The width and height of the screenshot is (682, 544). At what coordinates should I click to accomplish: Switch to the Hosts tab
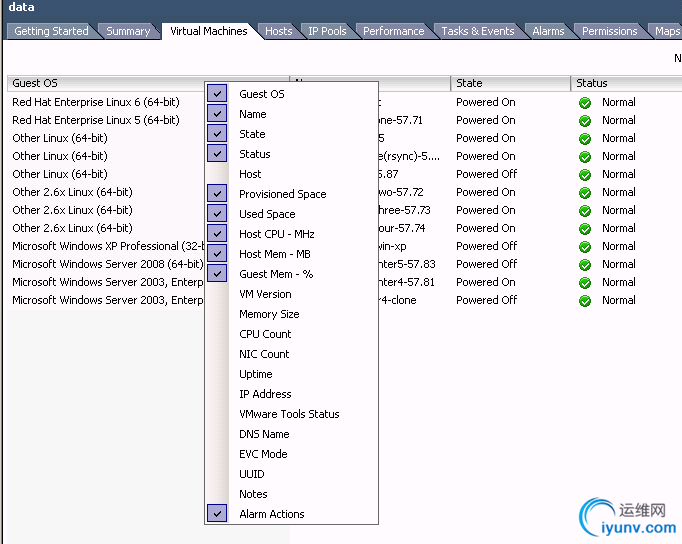pos(278,31)
